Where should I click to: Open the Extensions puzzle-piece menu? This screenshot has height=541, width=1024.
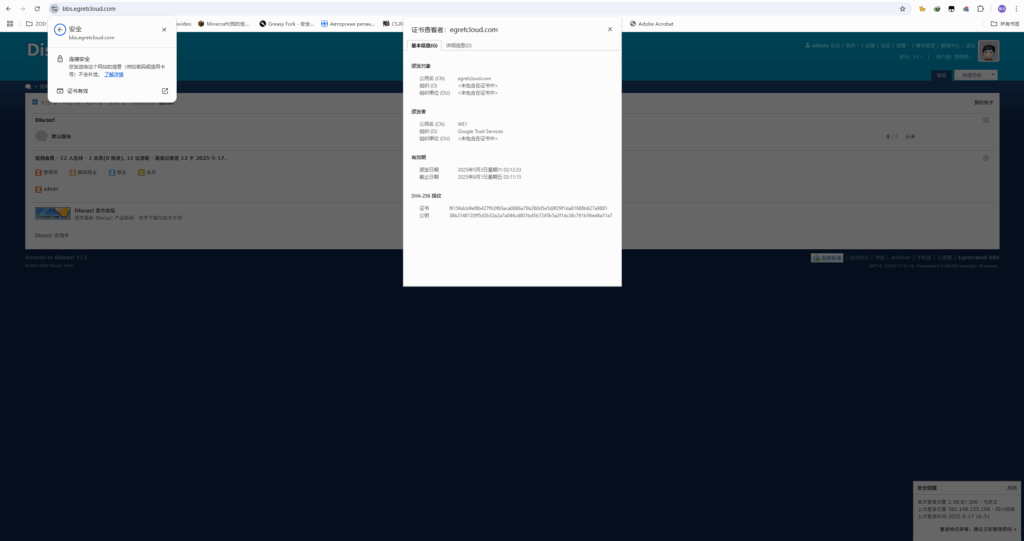[x=980, y=8]
